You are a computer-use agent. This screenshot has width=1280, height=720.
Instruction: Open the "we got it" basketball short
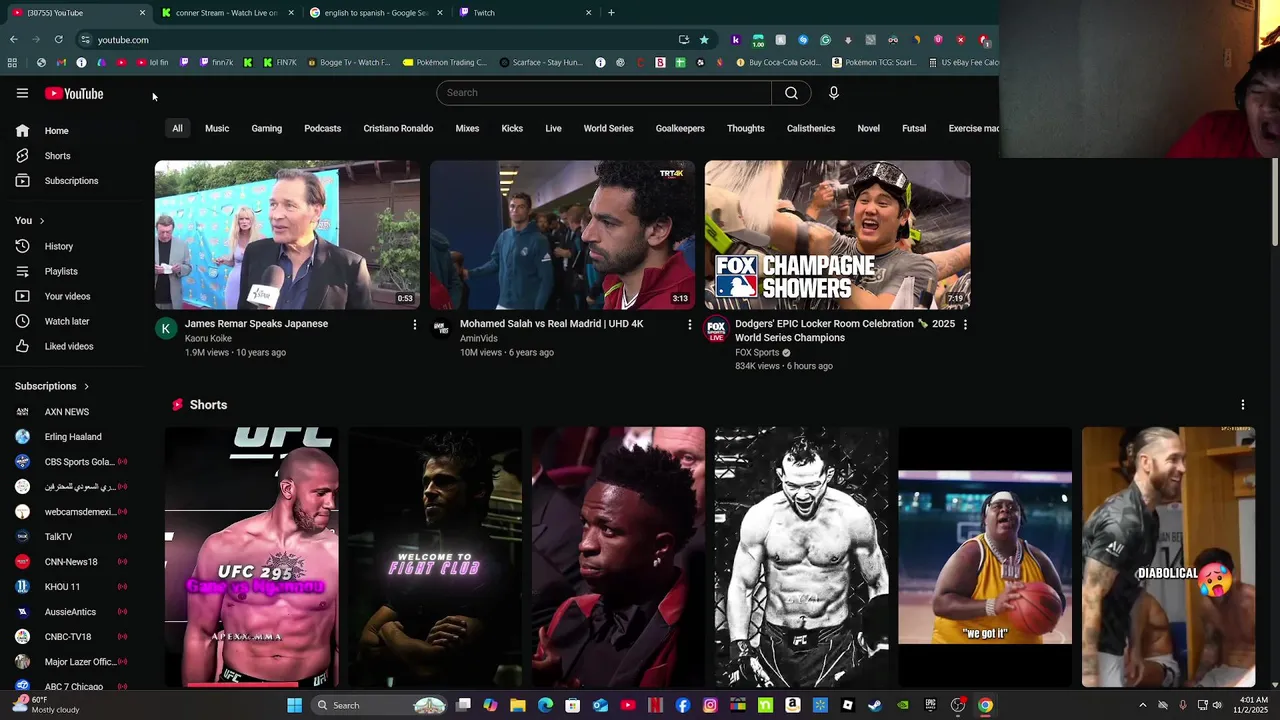985,557
